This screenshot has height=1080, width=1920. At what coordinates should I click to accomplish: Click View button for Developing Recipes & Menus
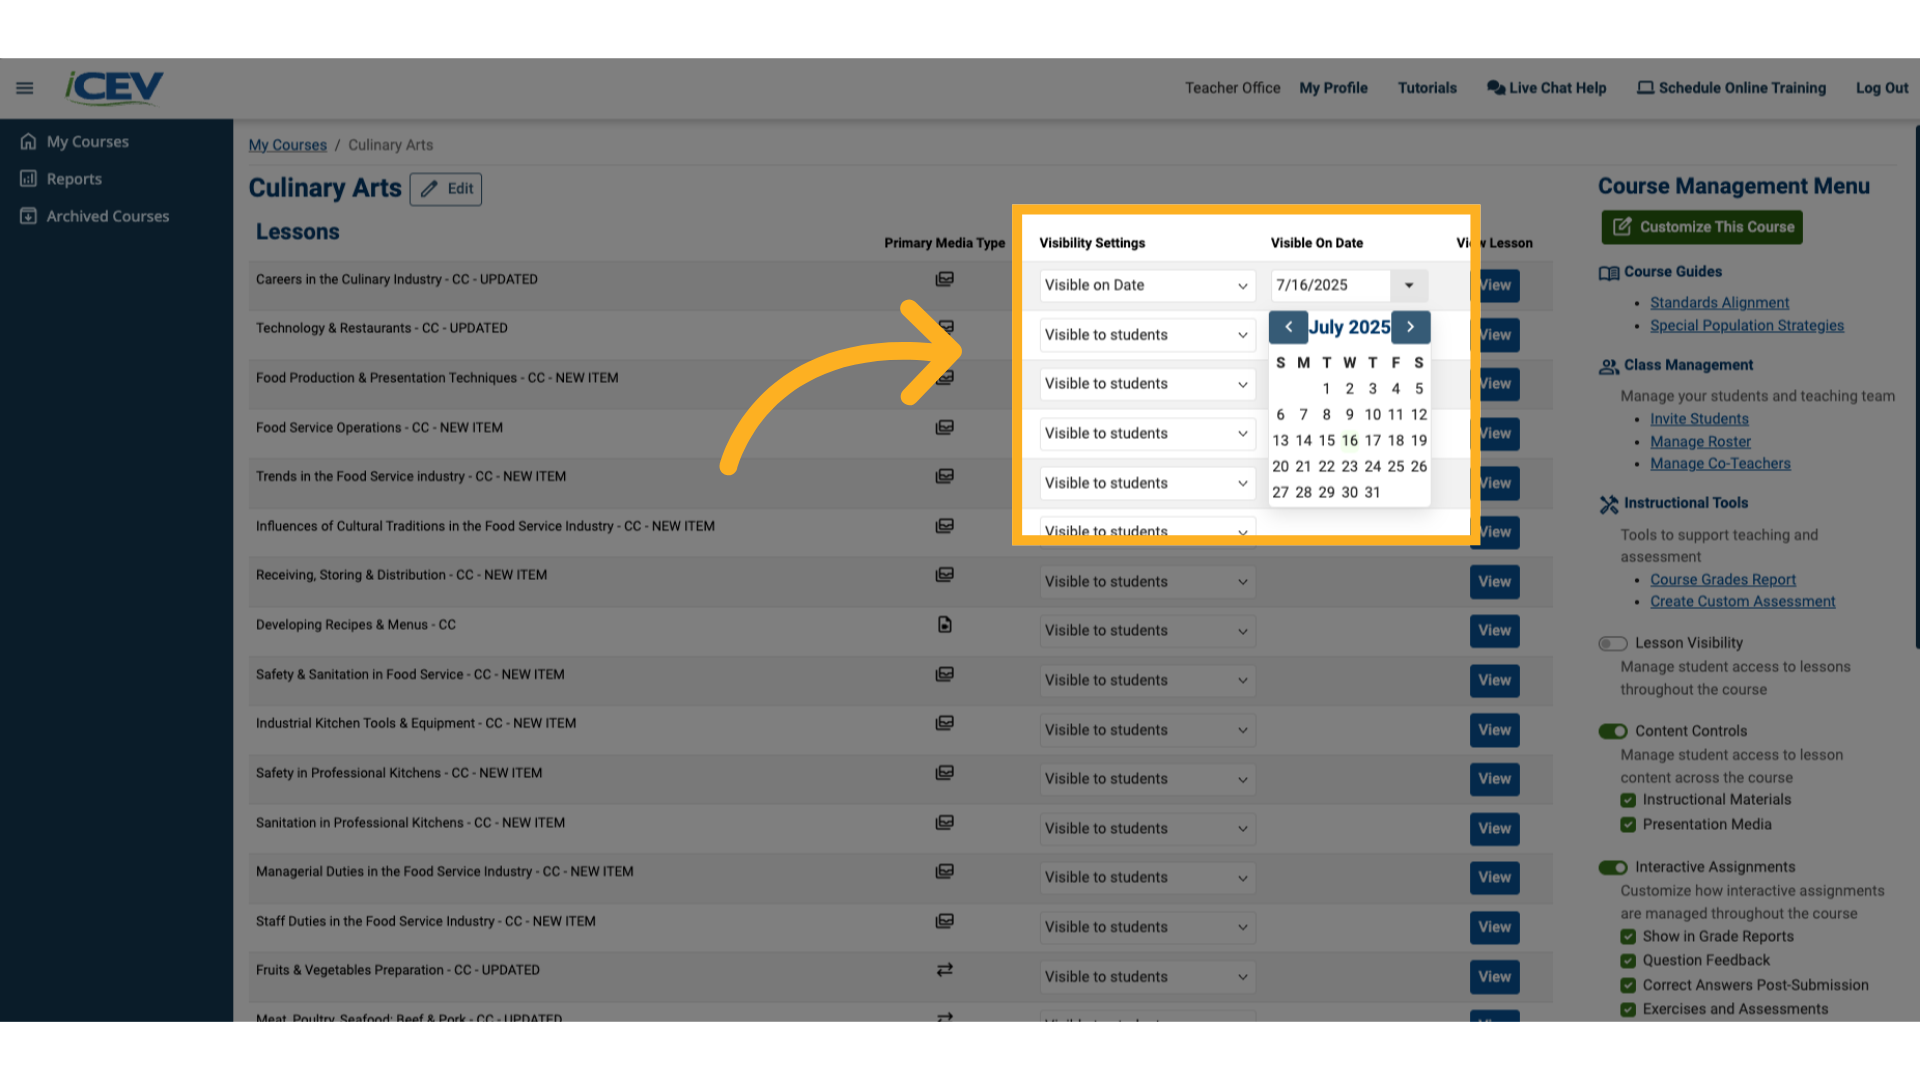(x=1494, y=631)
